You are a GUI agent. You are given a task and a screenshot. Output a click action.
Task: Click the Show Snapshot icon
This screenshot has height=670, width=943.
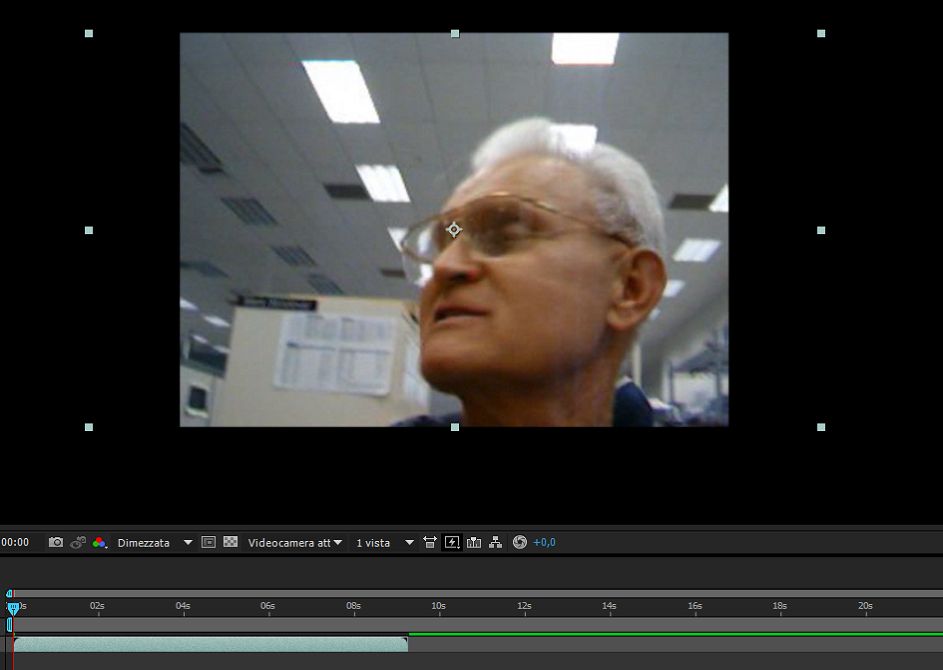pos(78,542)
